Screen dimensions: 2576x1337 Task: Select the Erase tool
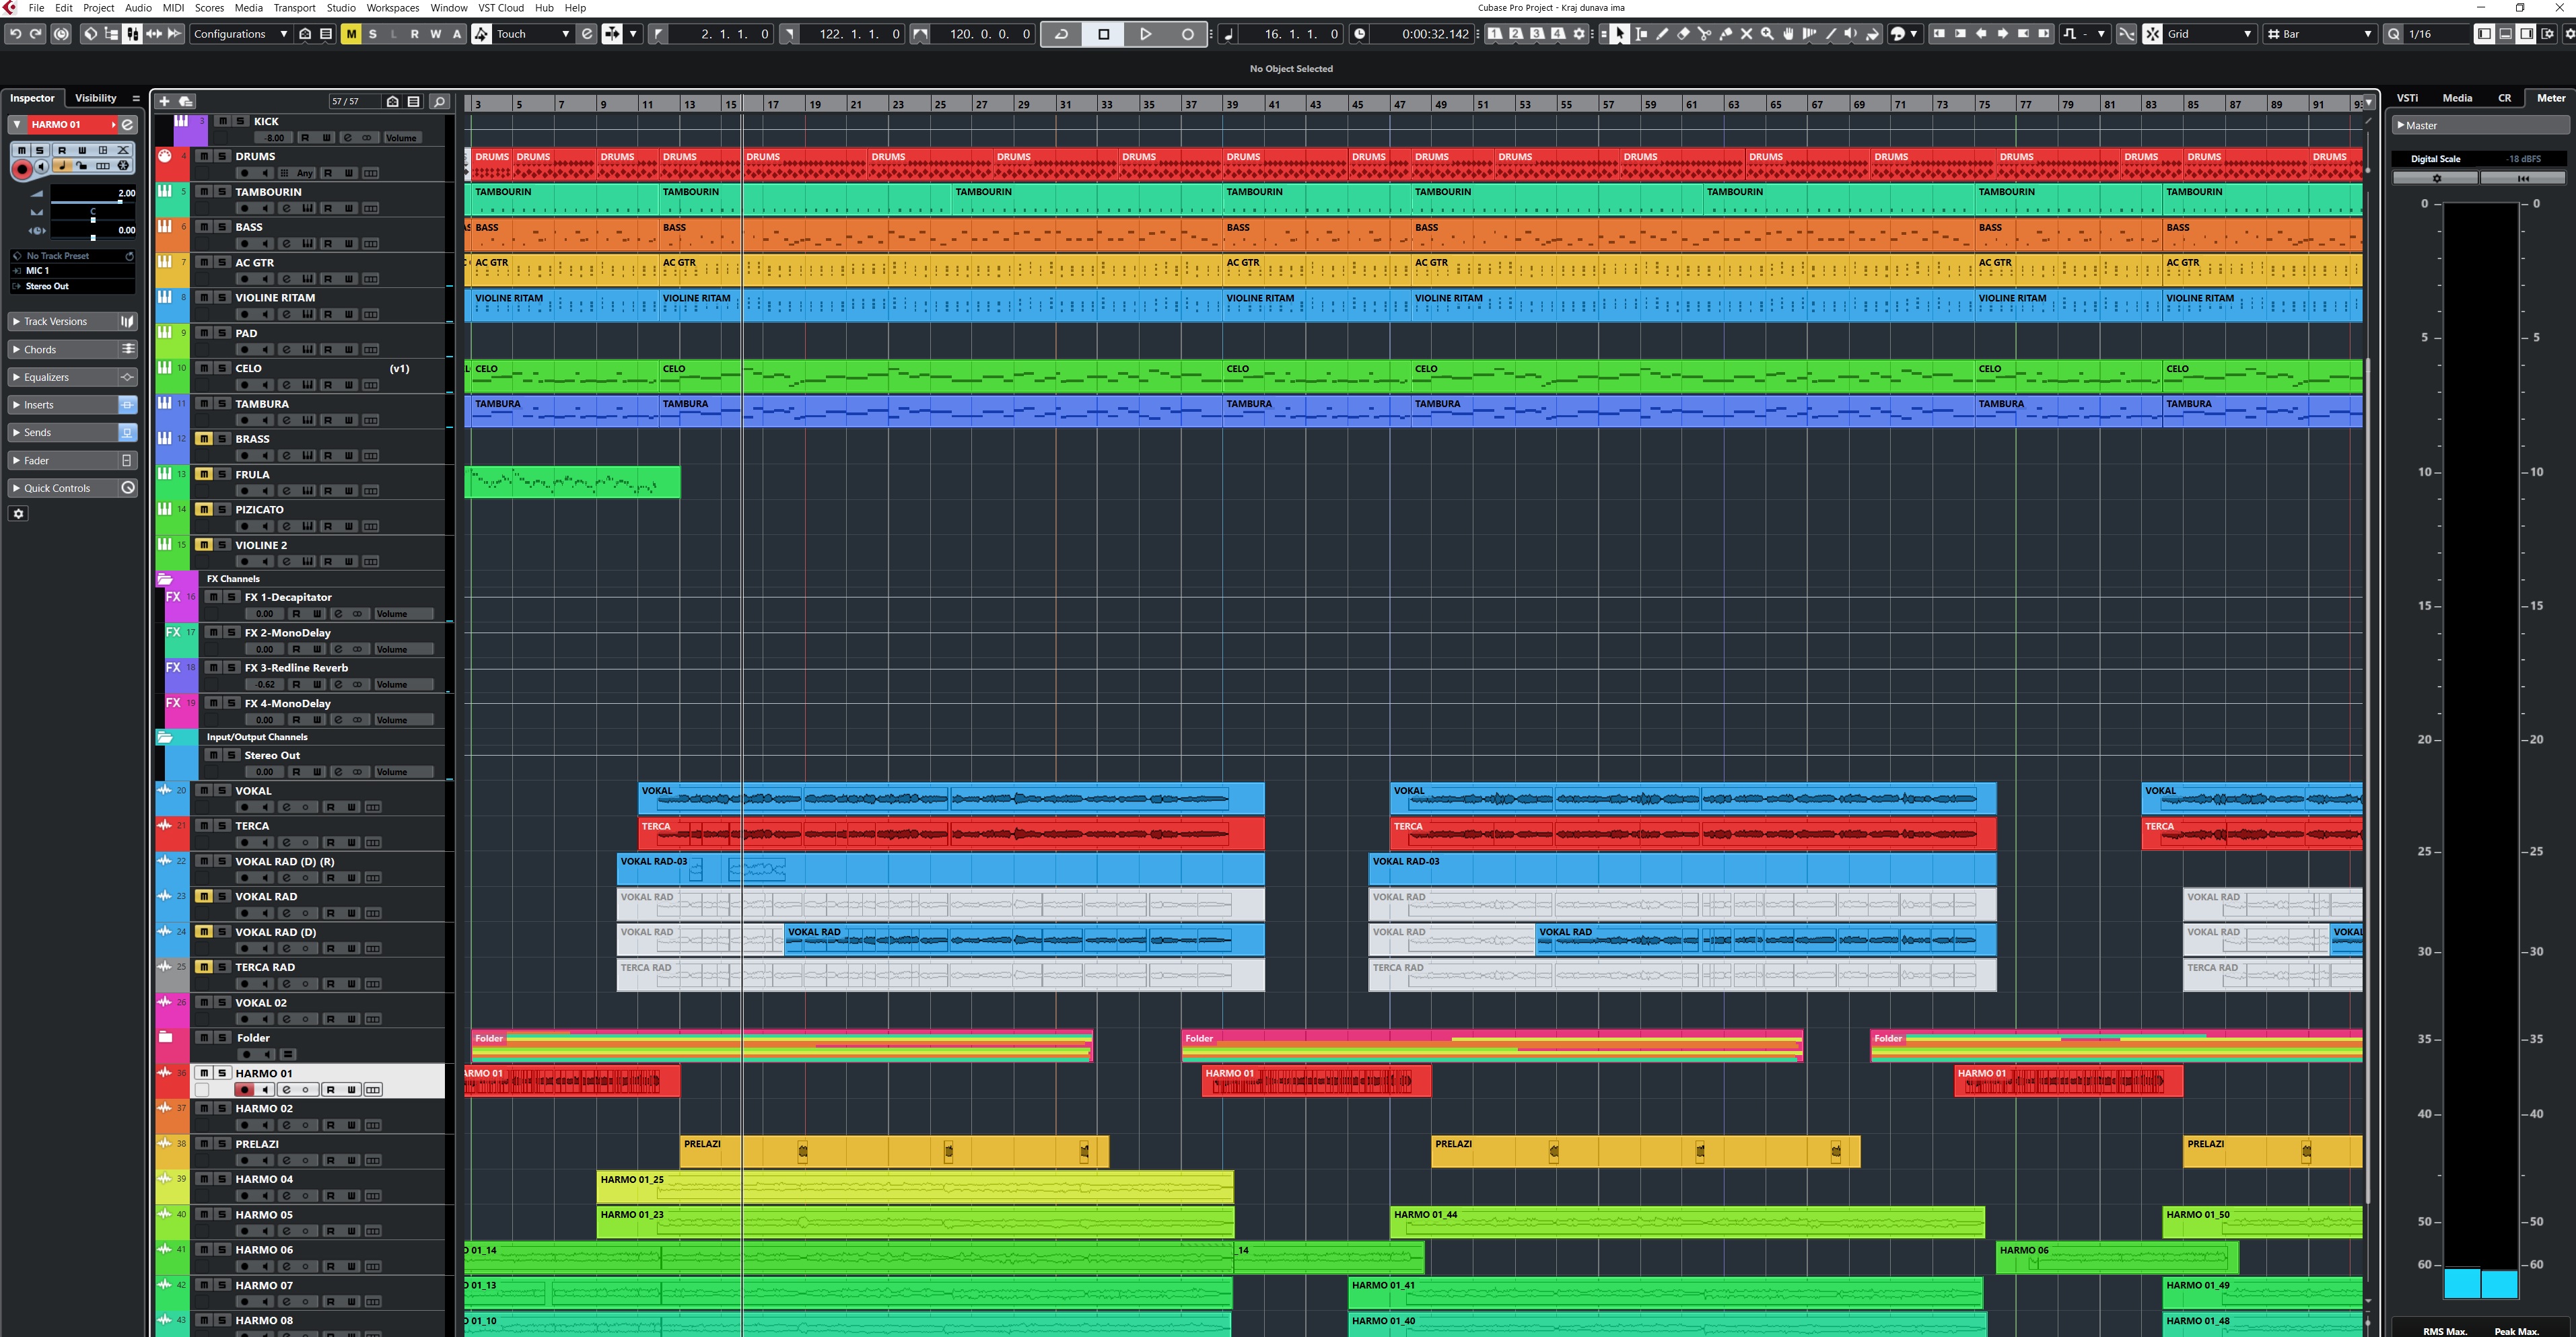(x=1683, y=34)
